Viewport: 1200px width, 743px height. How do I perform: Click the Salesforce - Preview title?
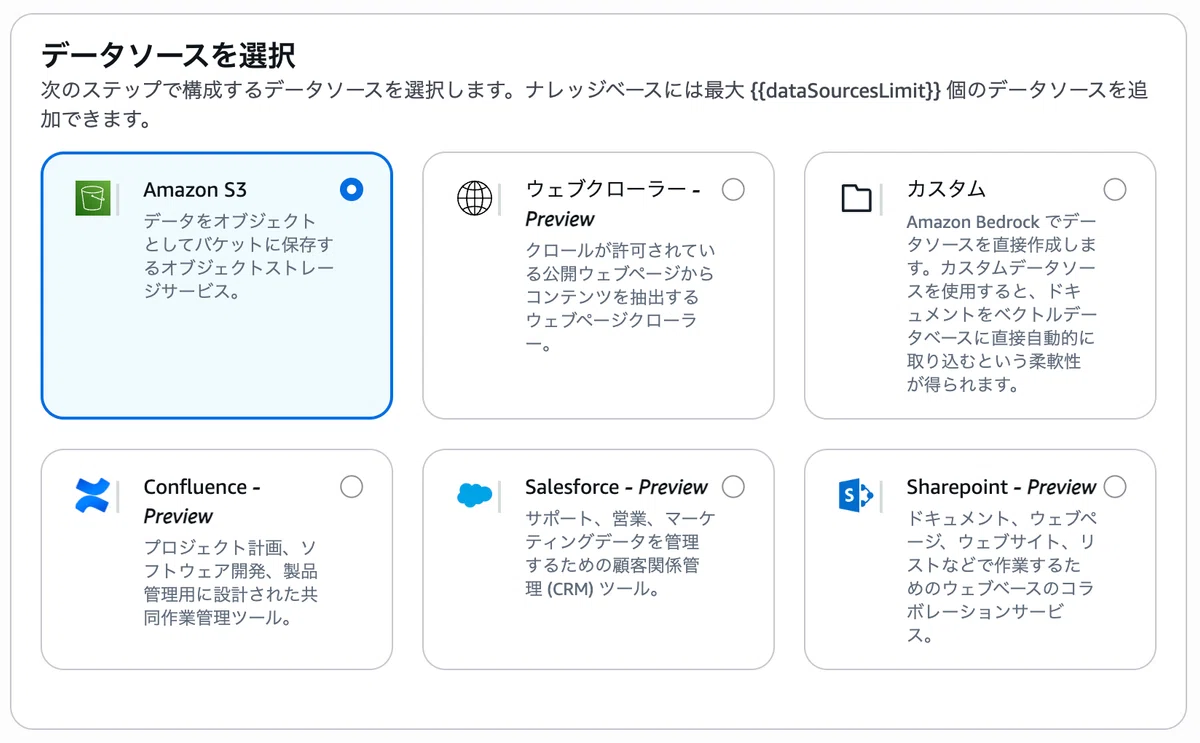coord(616,487)
